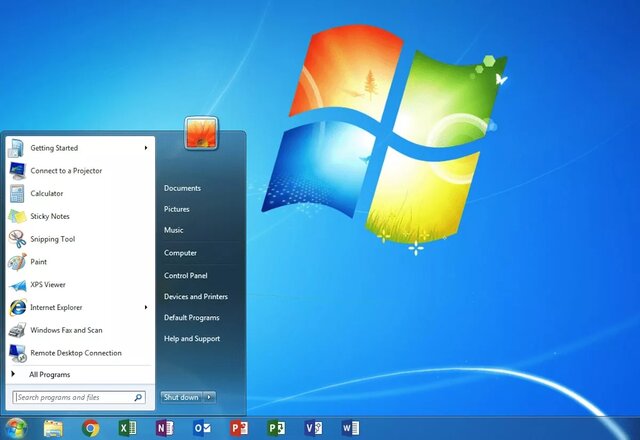Open Control Panel
640x440 pixels.
pyautogui.click(x=186, y=276)
